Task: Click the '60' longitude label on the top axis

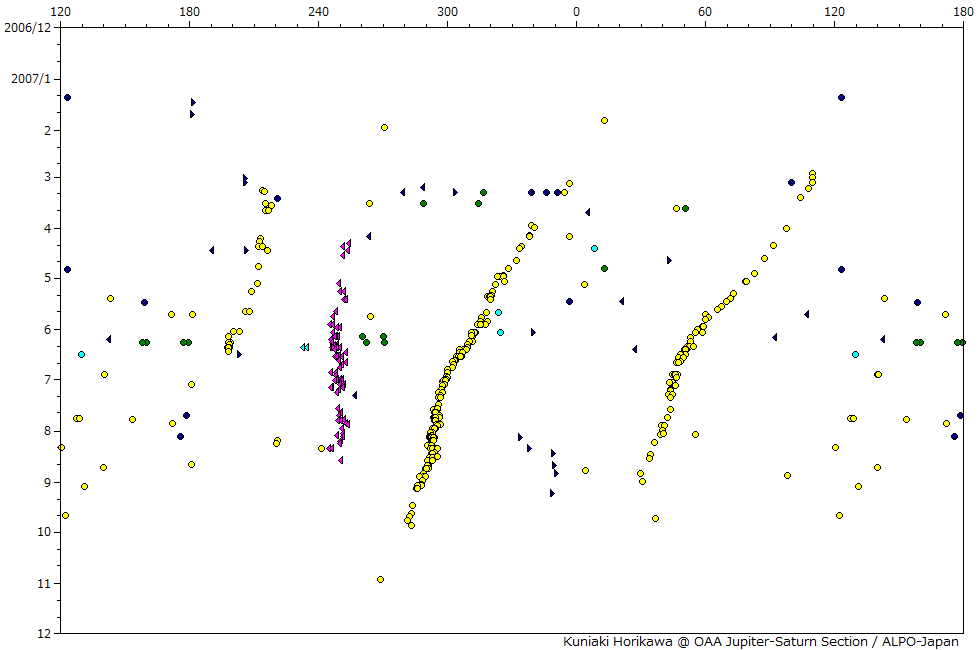Action: 705,11
